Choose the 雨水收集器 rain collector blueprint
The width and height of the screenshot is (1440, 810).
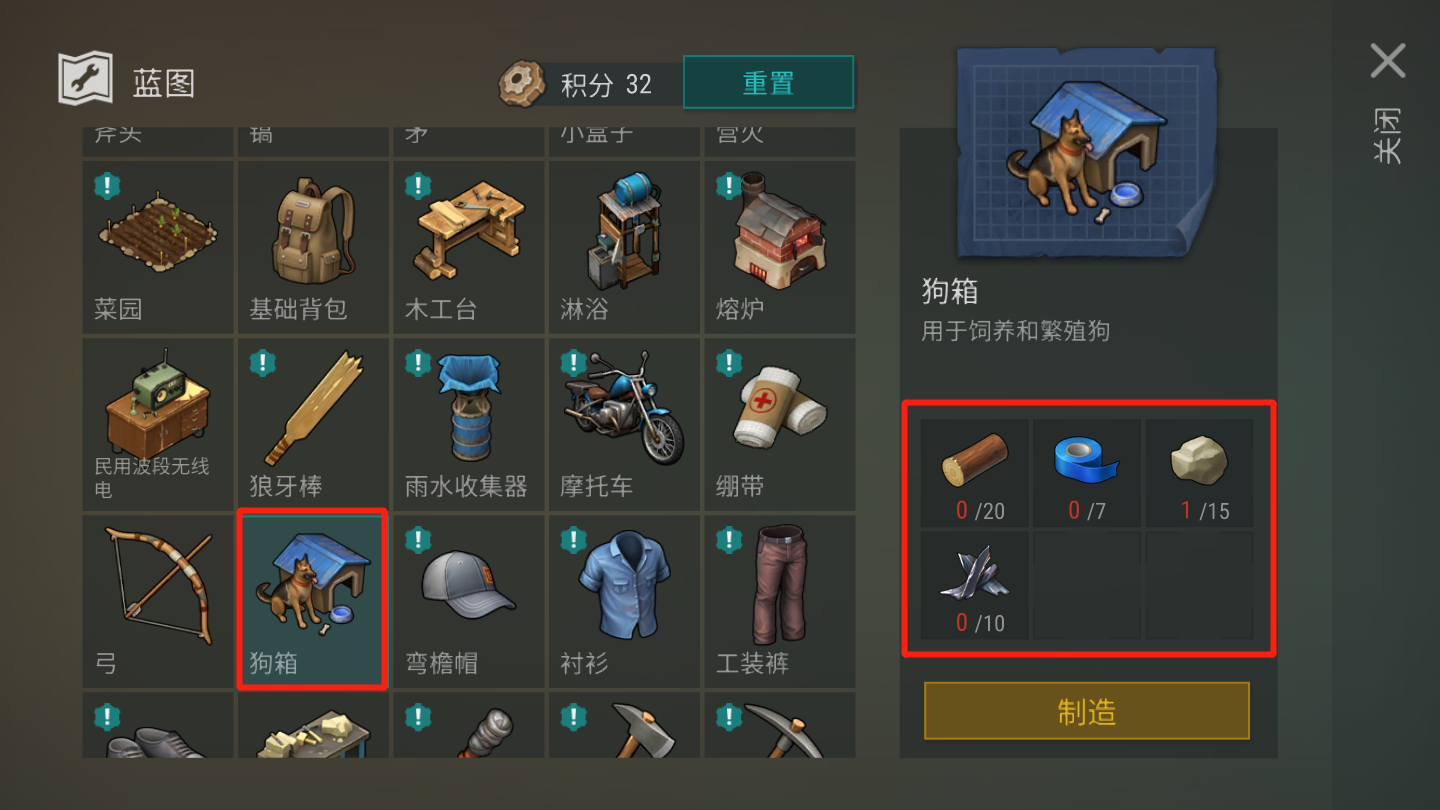coord(469,424)
